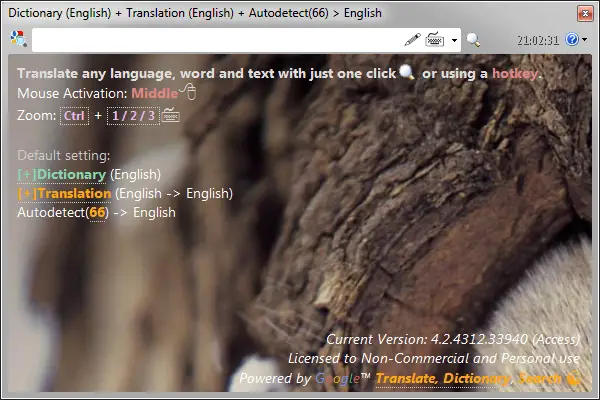Click the orange 66 autodetect languages link
This screenshot has width=600, height=400.
click(x=97, y=212)
